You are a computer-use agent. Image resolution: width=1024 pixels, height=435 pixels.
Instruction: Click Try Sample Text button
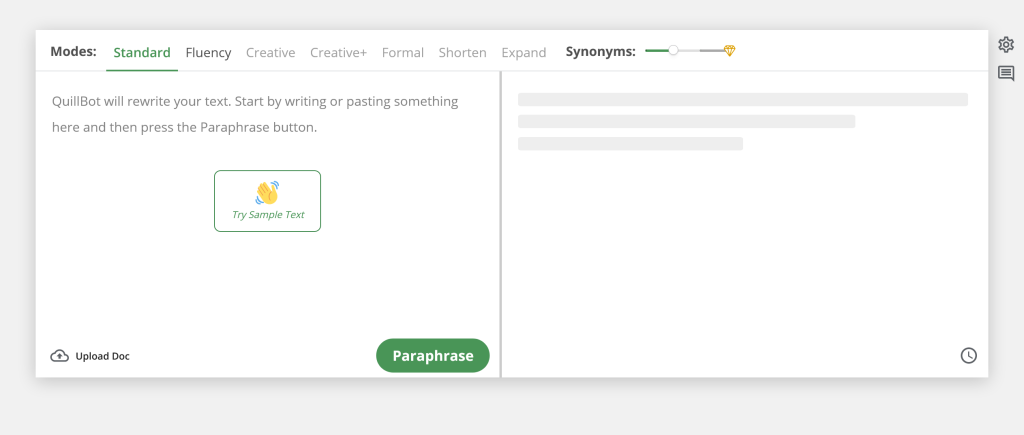tap(268, 201)
